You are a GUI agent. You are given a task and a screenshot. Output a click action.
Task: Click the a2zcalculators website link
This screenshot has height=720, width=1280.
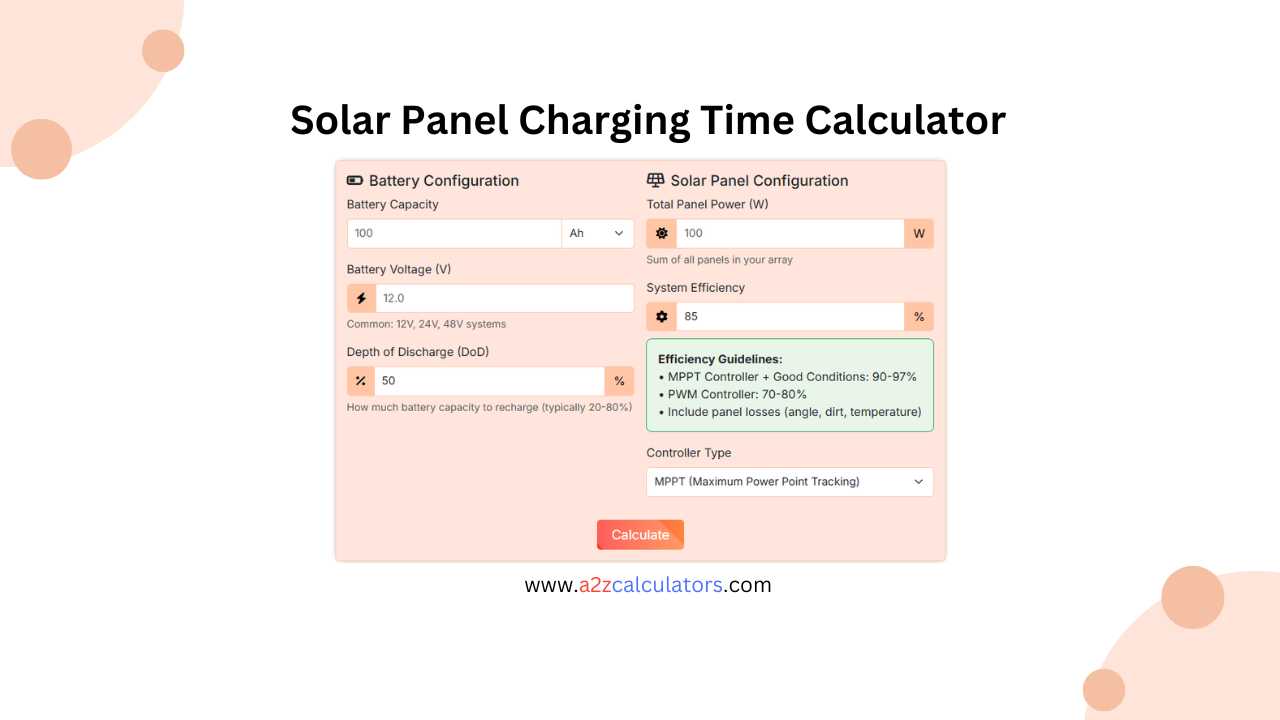[x=648, y=585]
